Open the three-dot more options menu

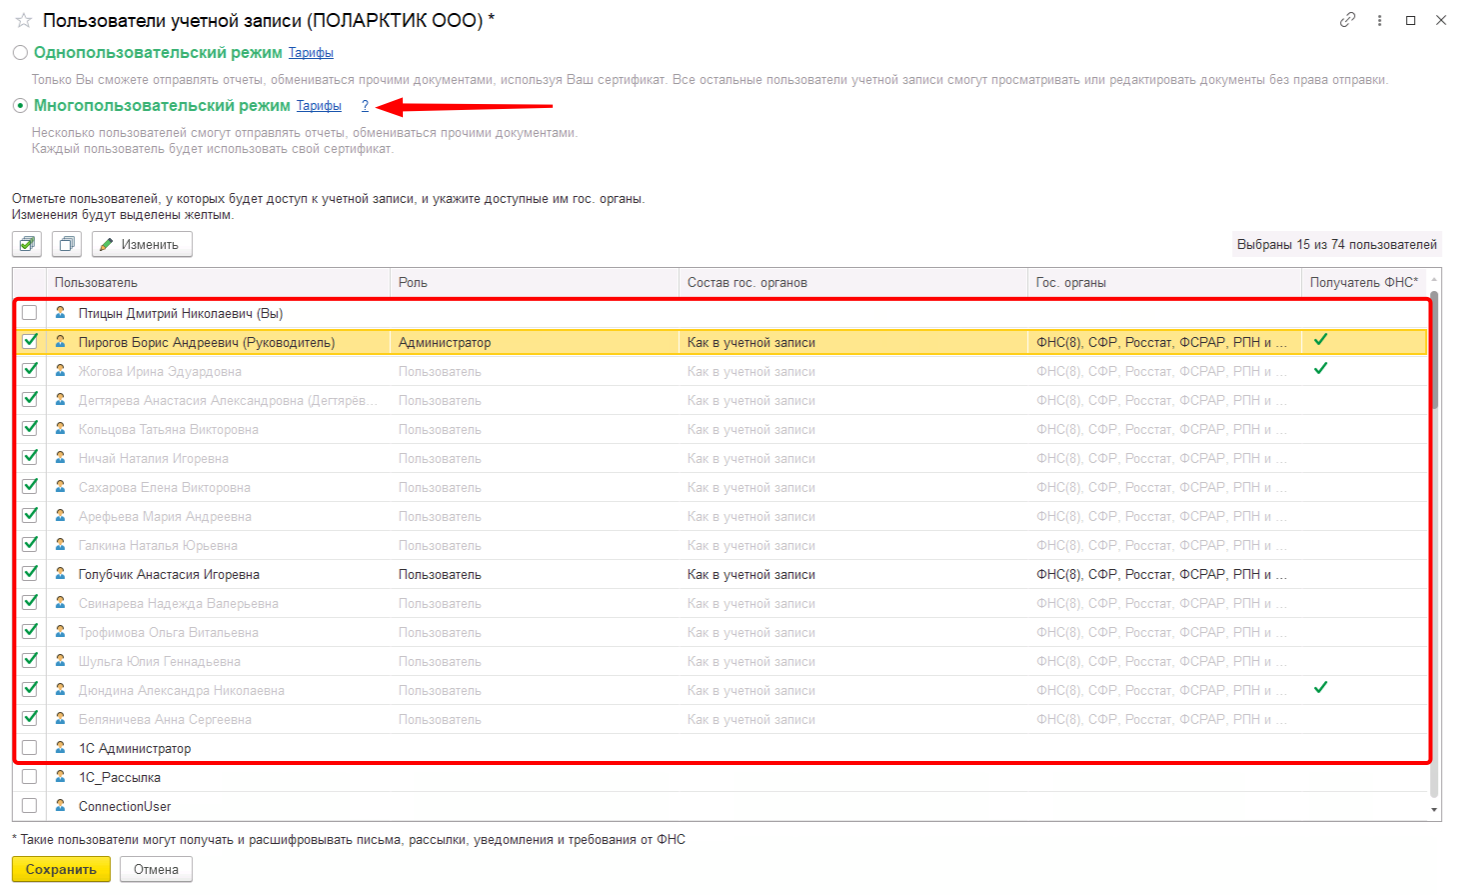tap(1379, 20)
